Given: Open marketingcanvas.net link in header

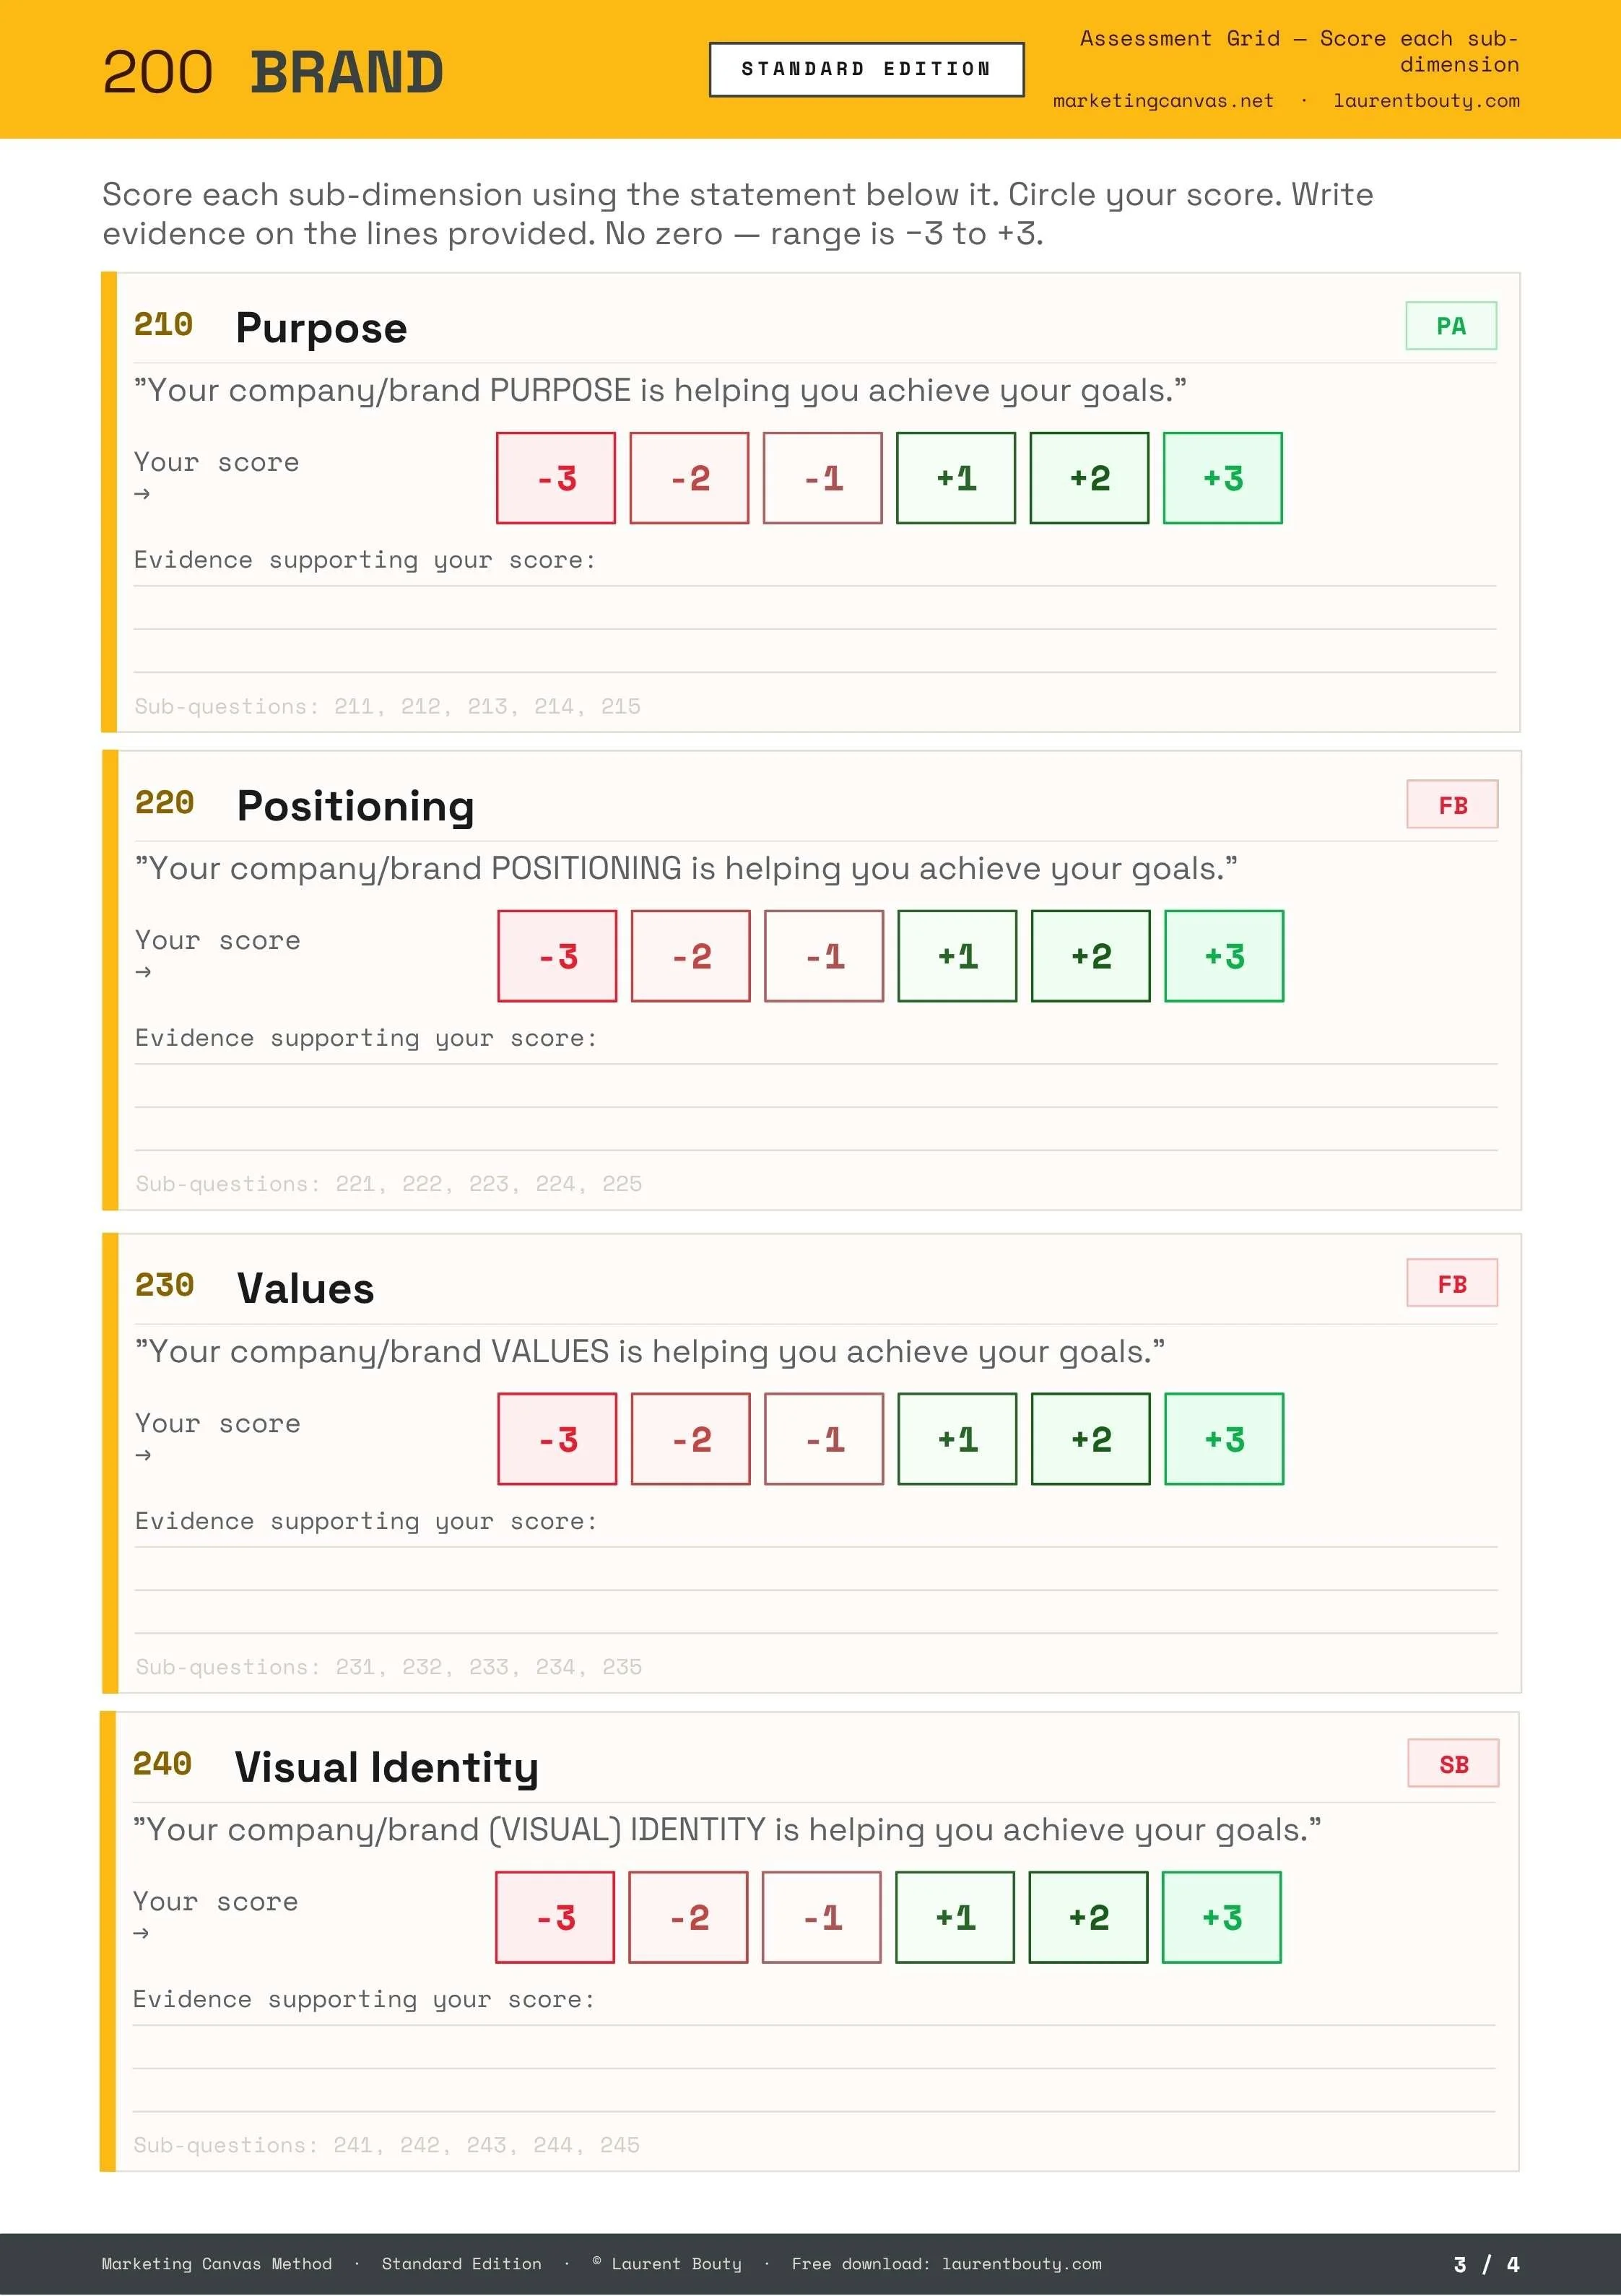Looking at the screenshot, I should pyautogui.click(x=1163, y=101).
